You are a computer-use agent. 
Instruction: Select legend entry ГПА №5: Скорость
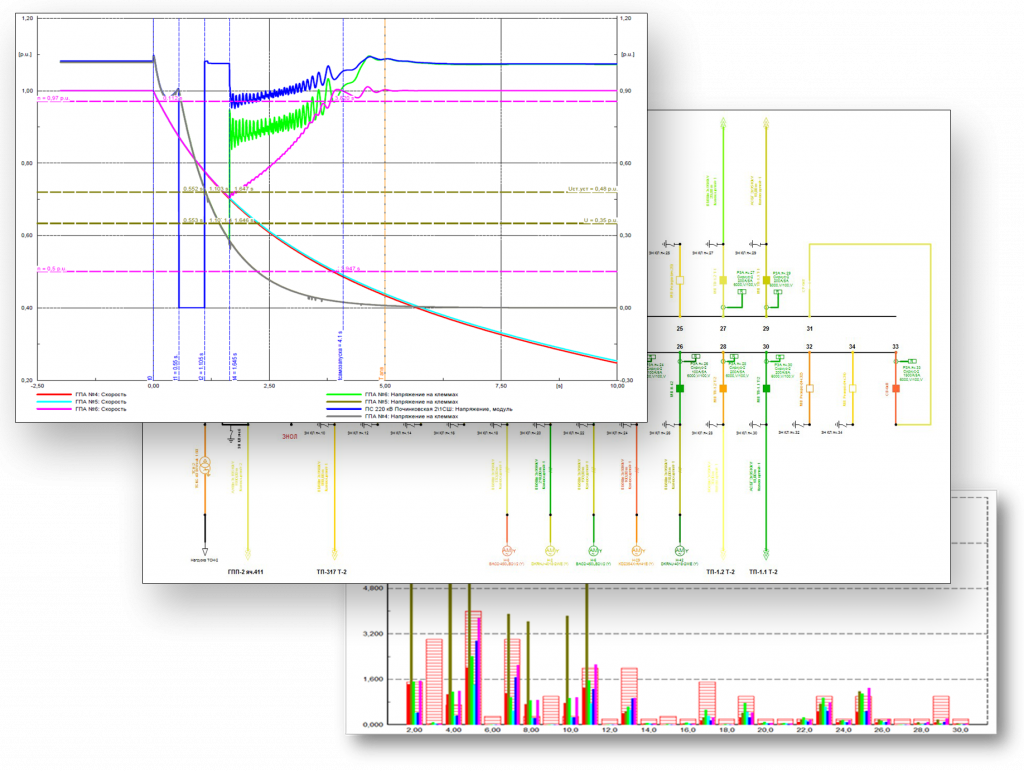click(101, 402)
